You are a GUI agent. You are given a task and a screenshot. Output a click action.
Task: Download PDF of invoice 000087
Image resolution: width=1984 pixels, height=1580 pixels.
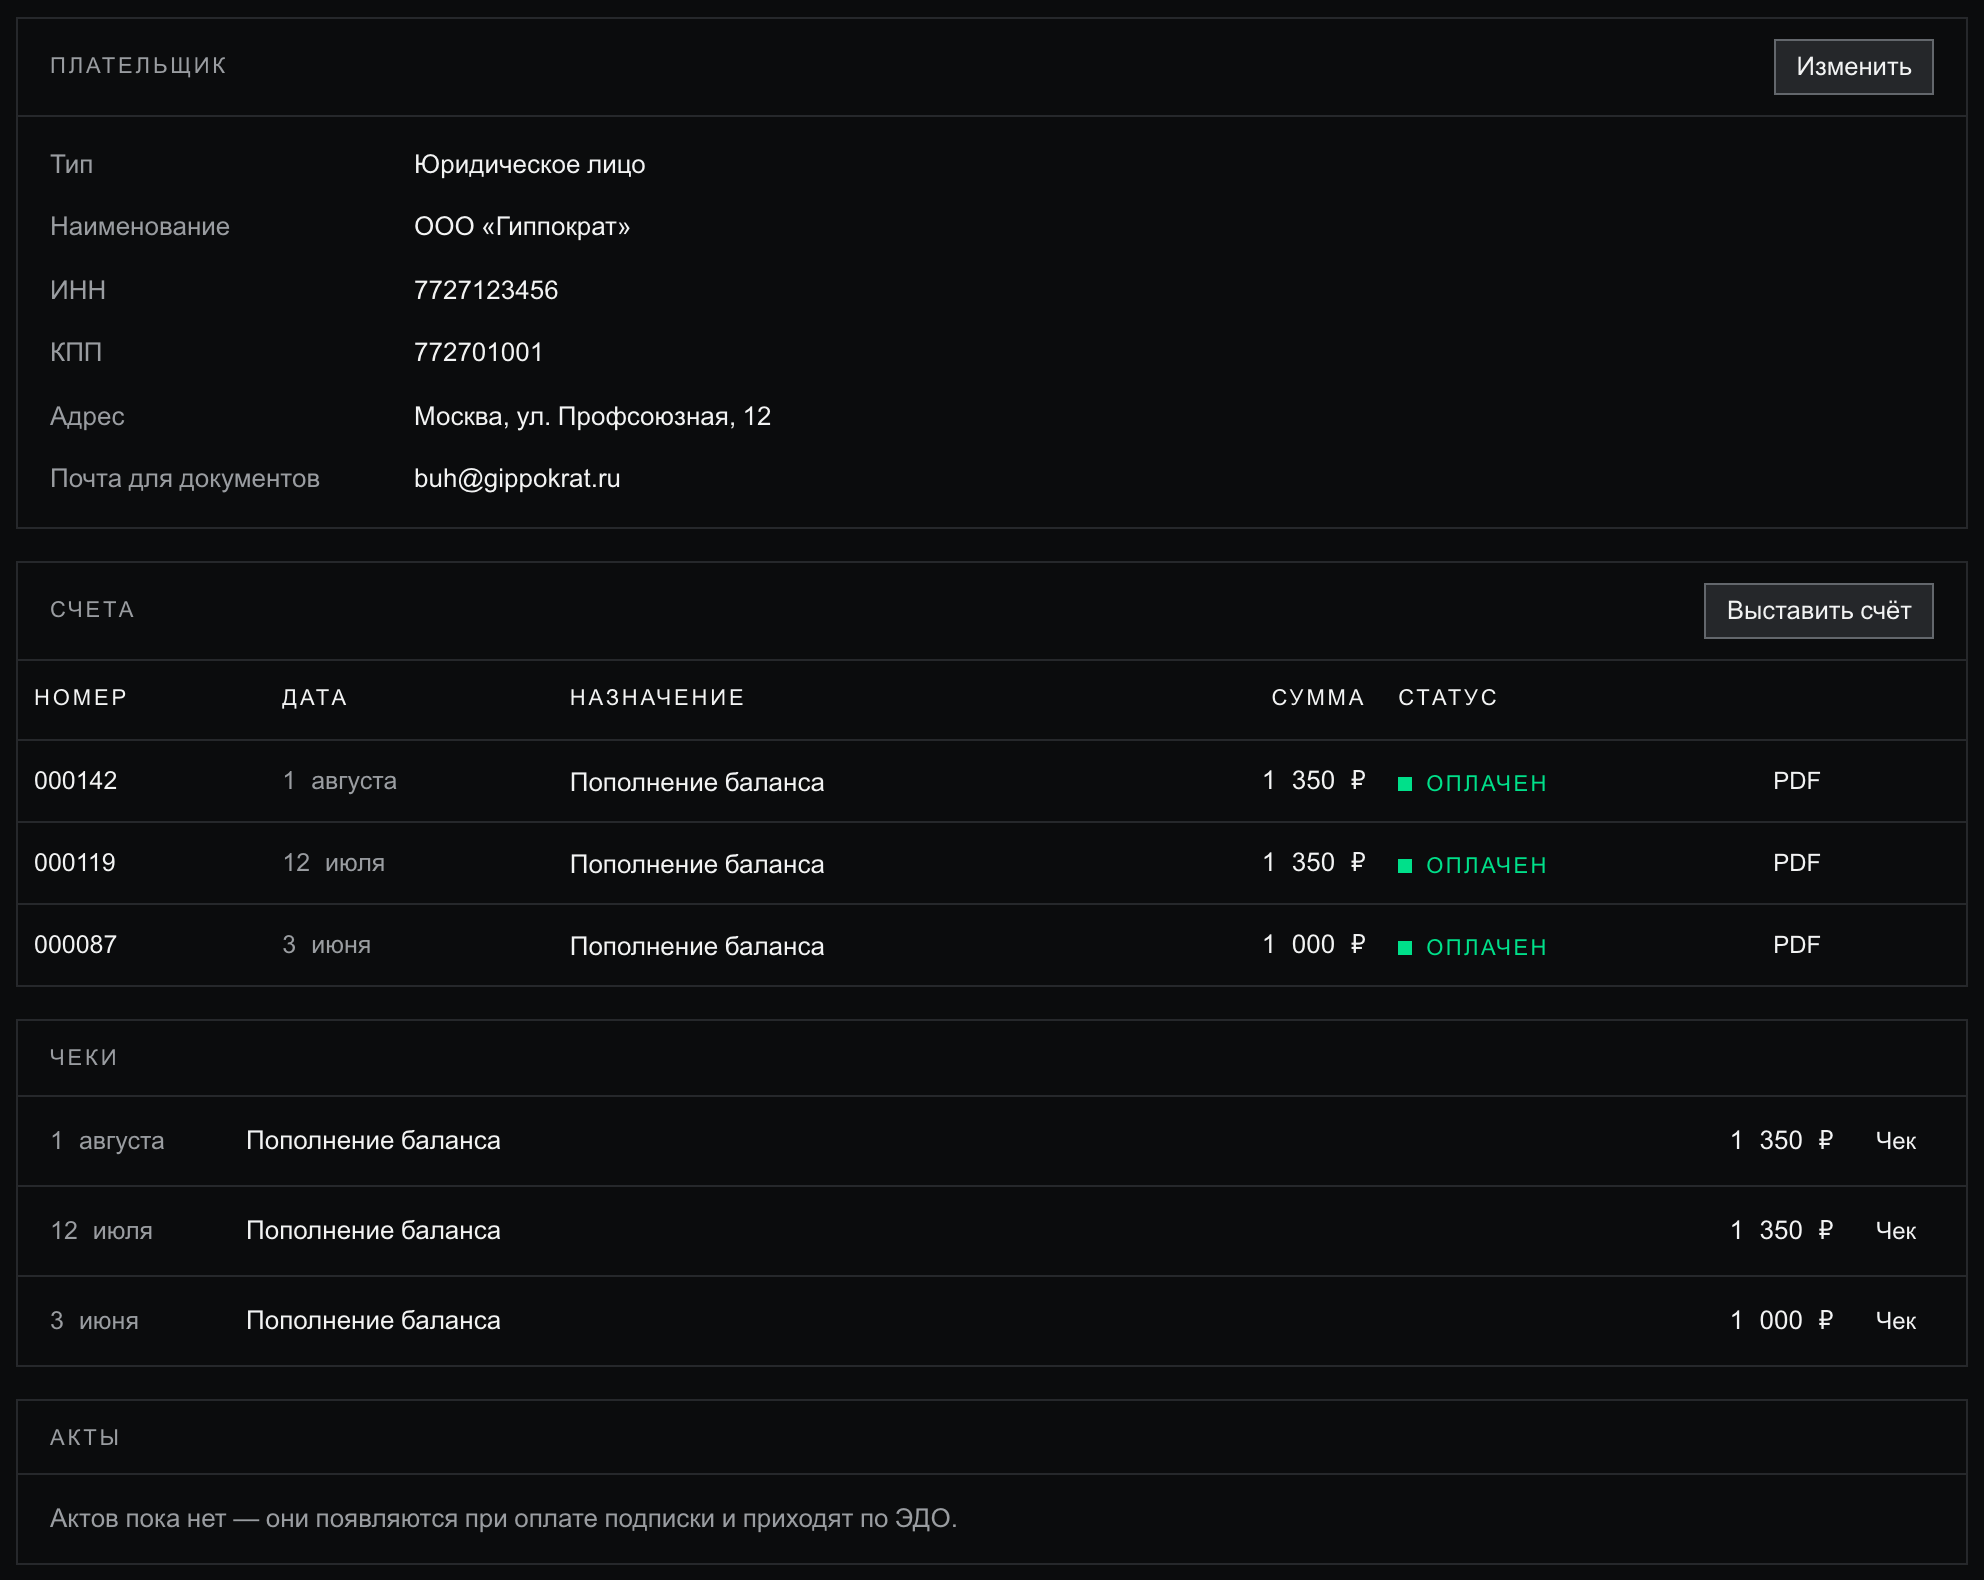(x=1796, y=945)
